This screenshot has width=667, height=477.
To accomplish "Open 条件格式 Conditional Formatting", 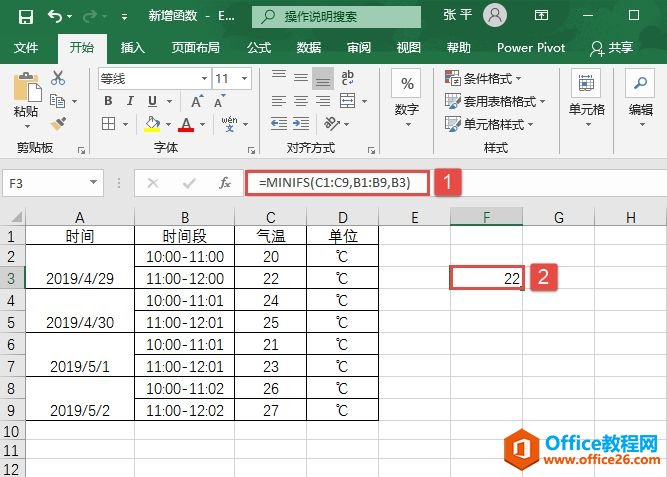I will 483,78.
